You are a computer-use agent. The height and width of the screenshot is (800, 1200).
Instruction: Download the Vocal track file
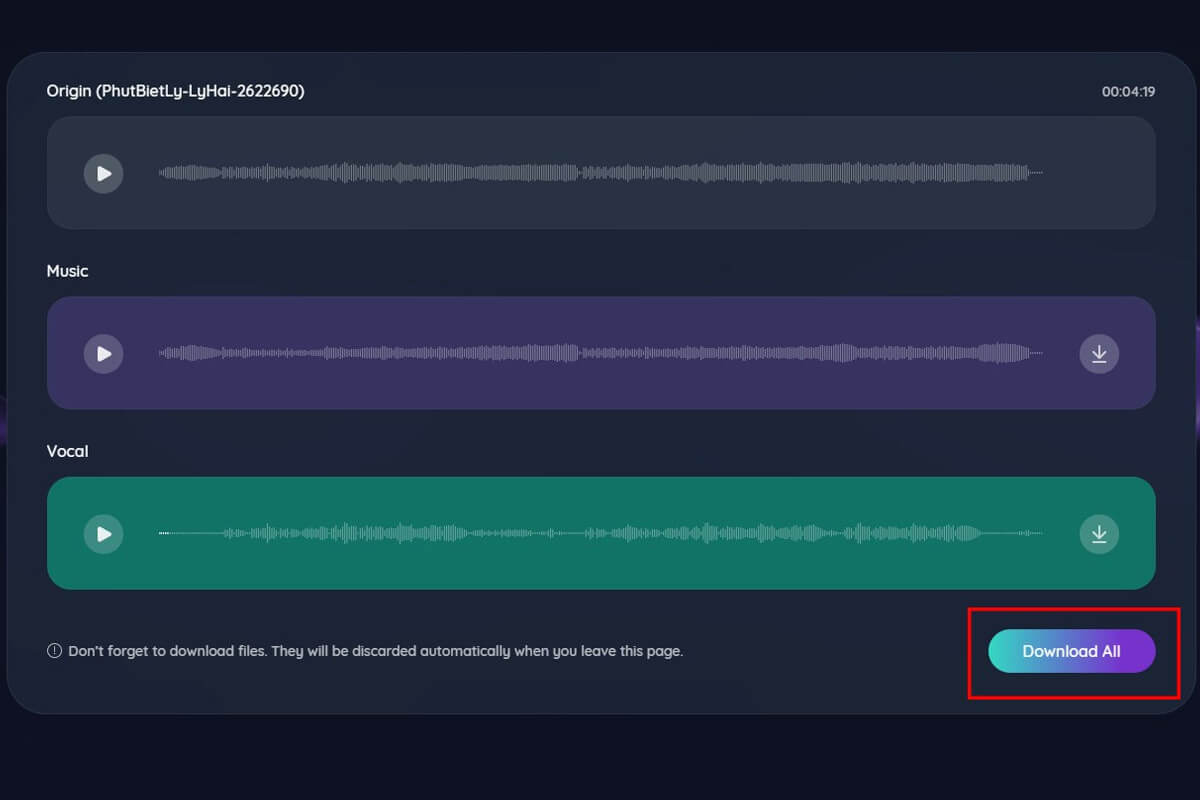[1099, 533]
